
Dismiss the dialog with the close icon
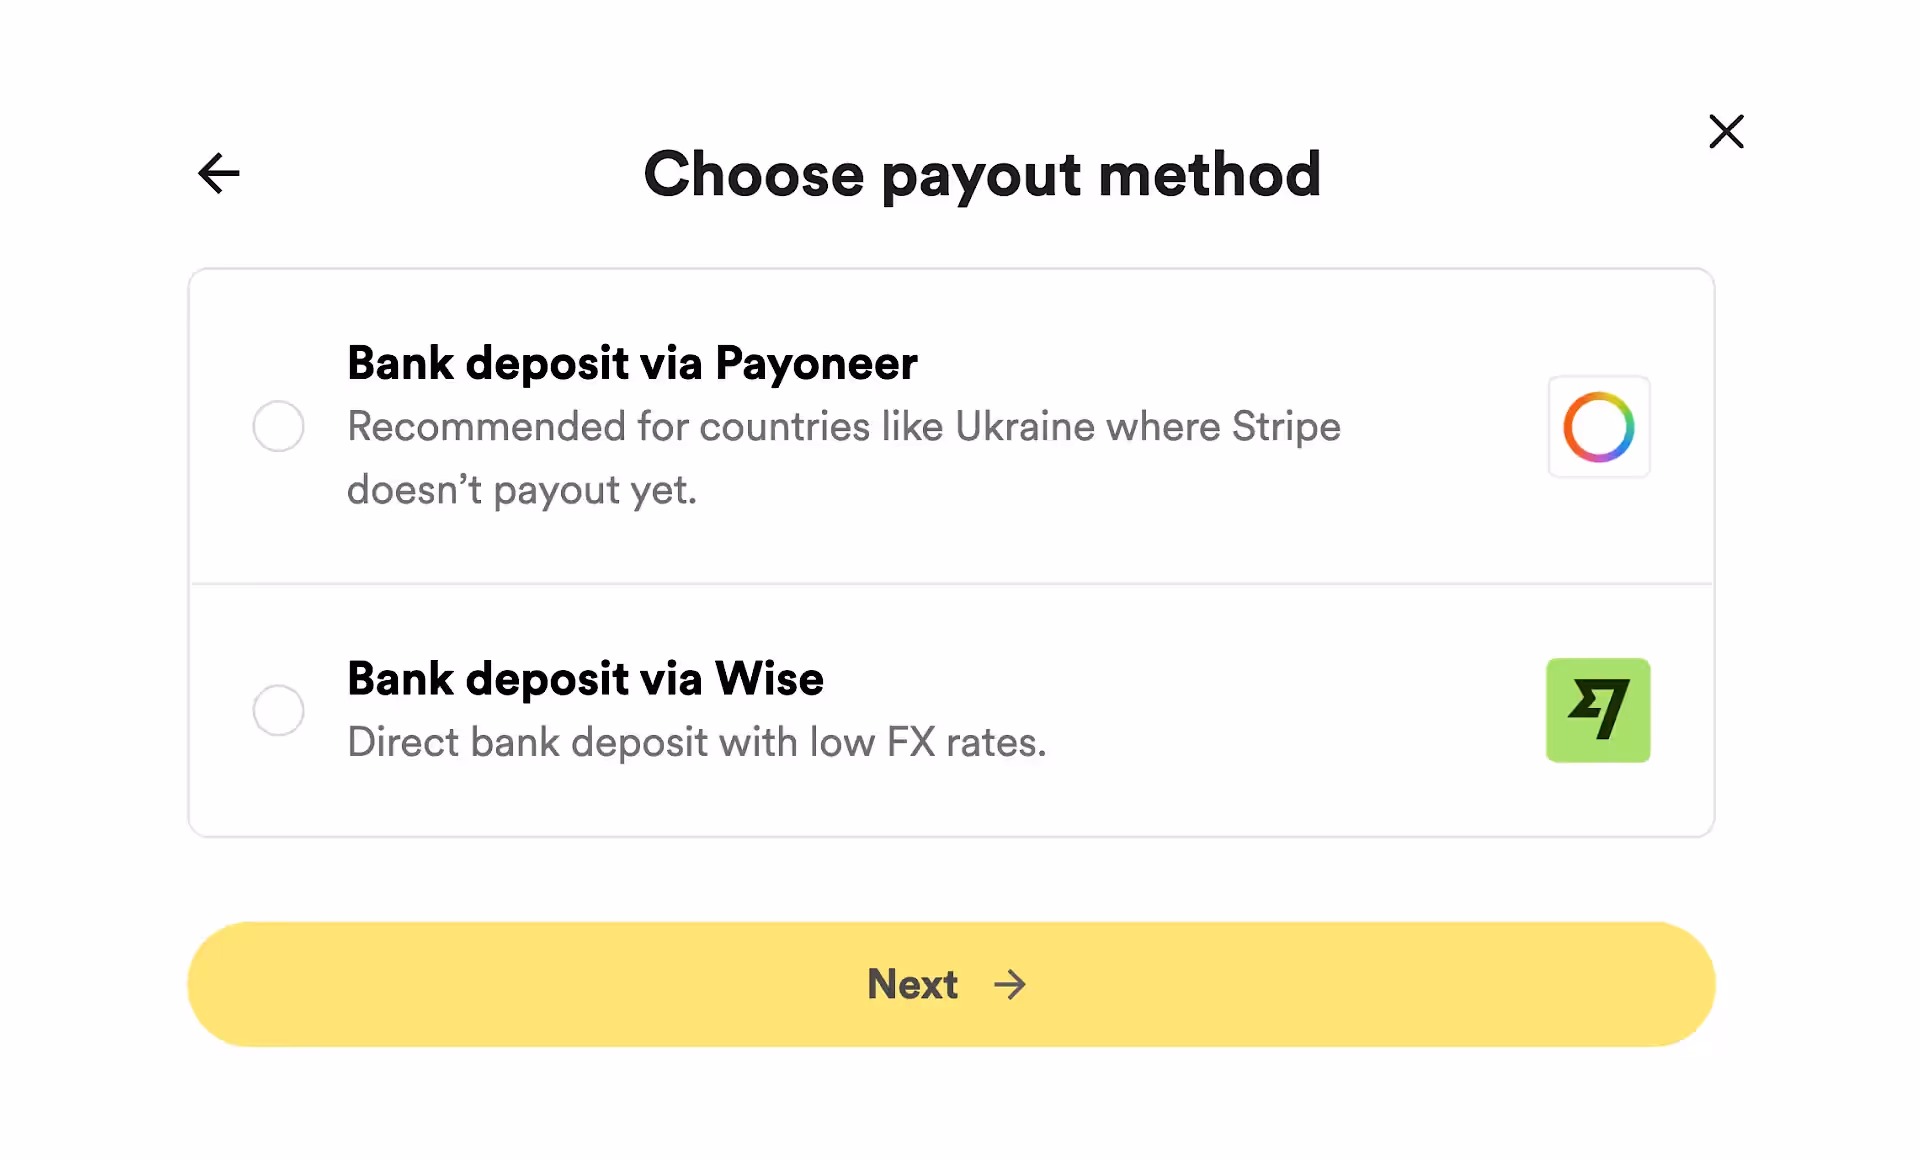[x=1726, y=131]
